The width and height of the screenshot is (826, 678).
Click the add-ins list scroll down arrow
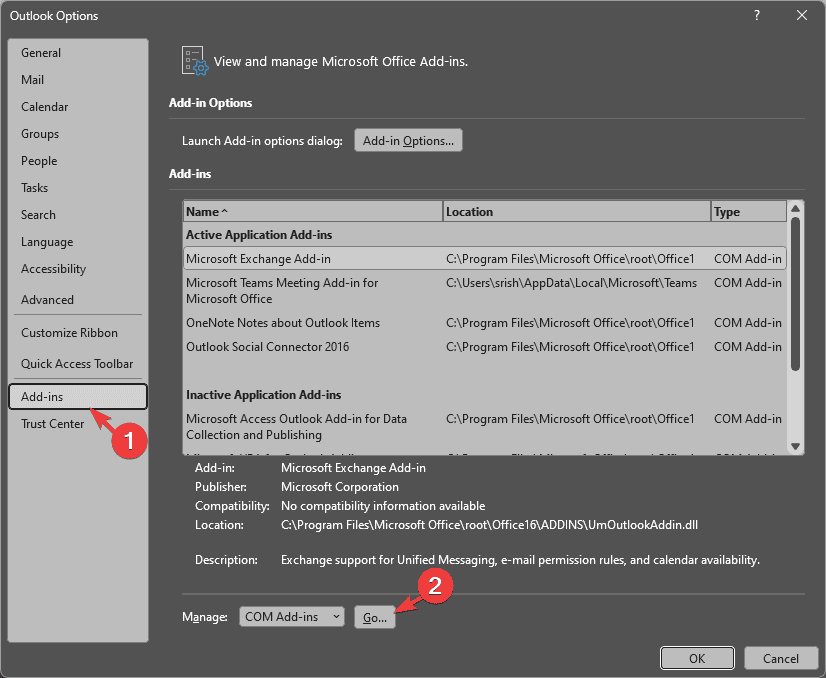click(x=795, y=447)
